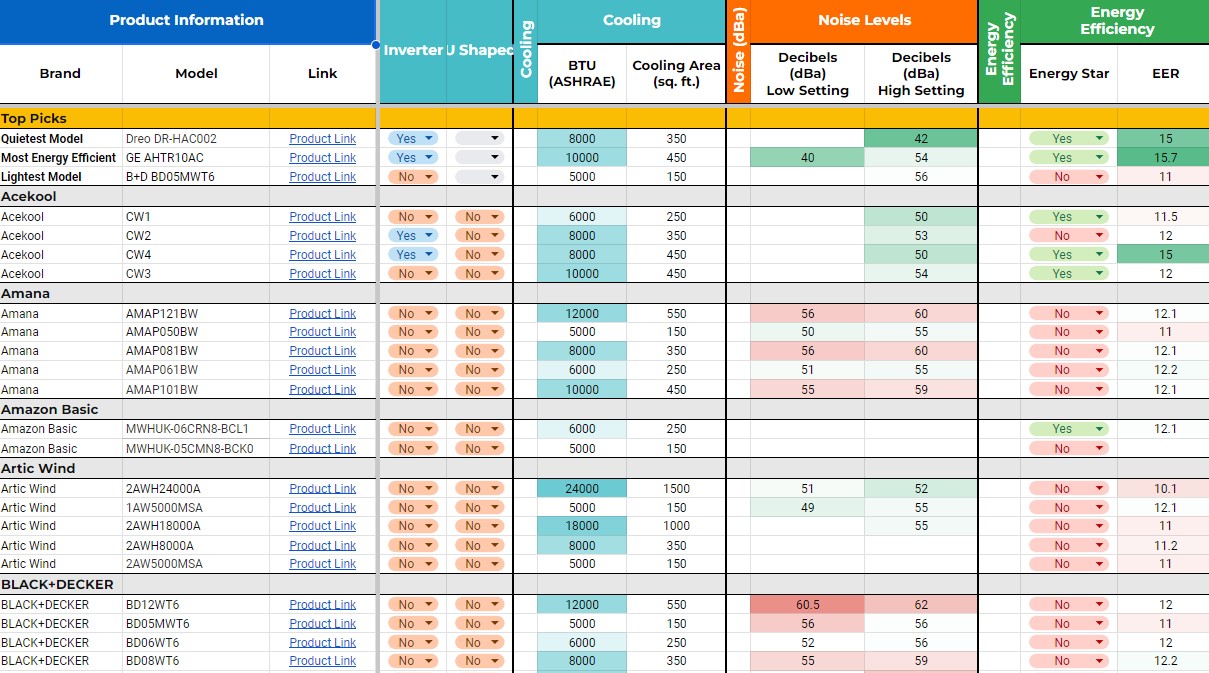Open Product Link for Artic Wind 2AWH18000A
The image size is (1209, 673).
click(x=322, y=526)
